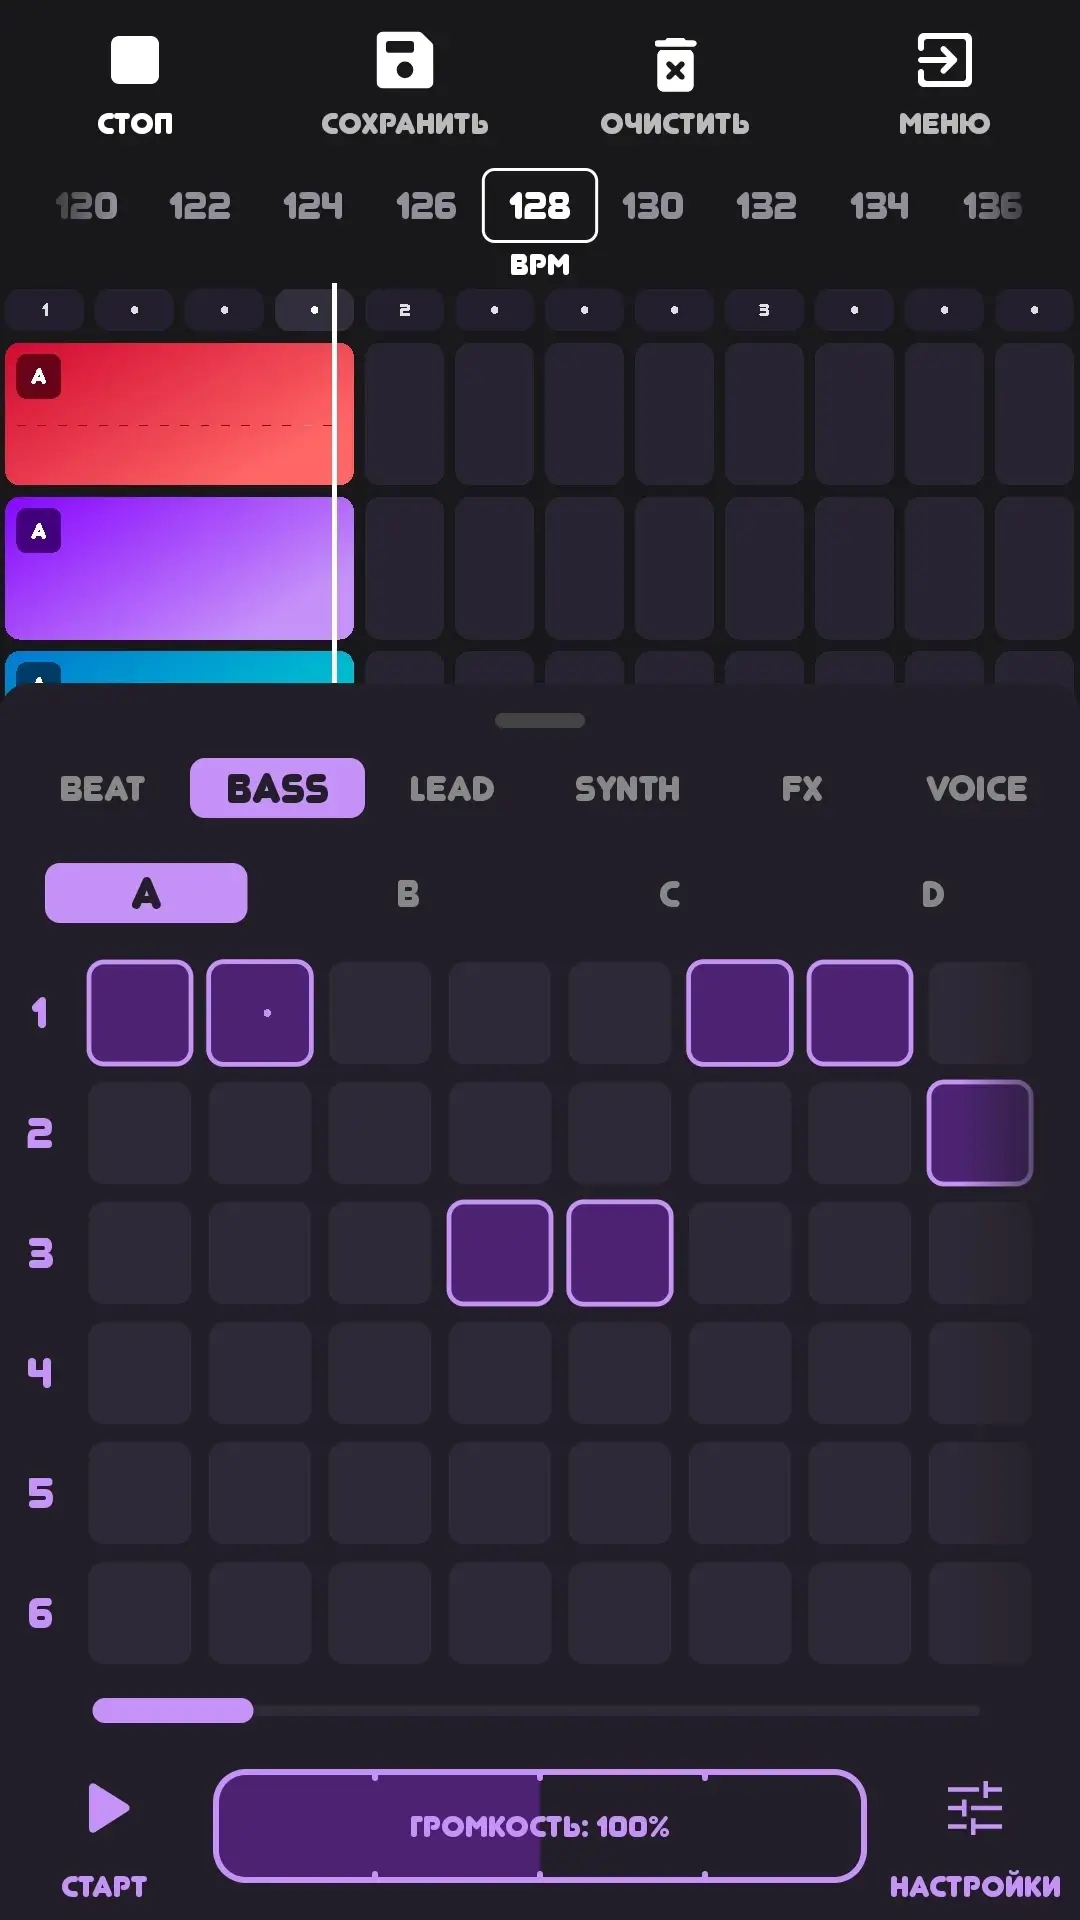Select the 128 BPM value
The height and width of the screenshot is (1920, 1080).
pyautogui.click(x=540, y=206)
